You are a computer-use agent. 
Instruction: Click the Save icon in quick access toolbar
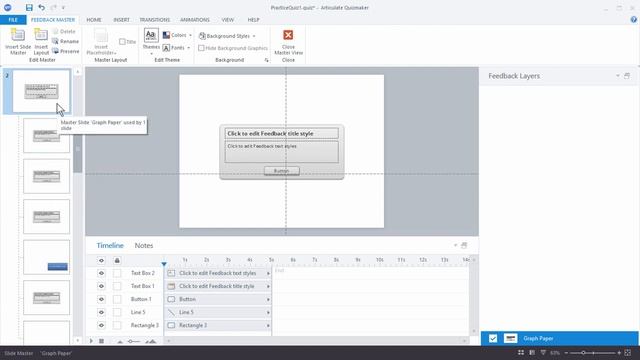[29, 7]
